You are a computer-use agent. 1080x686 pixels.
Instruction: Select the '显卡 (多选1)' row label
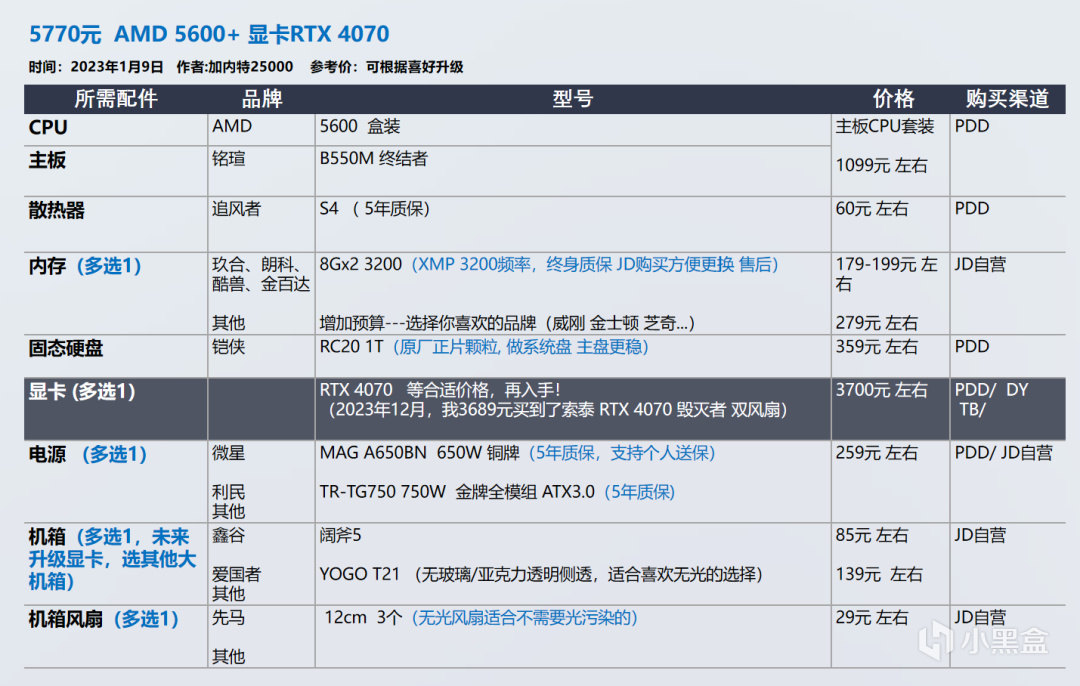point(82,391)
